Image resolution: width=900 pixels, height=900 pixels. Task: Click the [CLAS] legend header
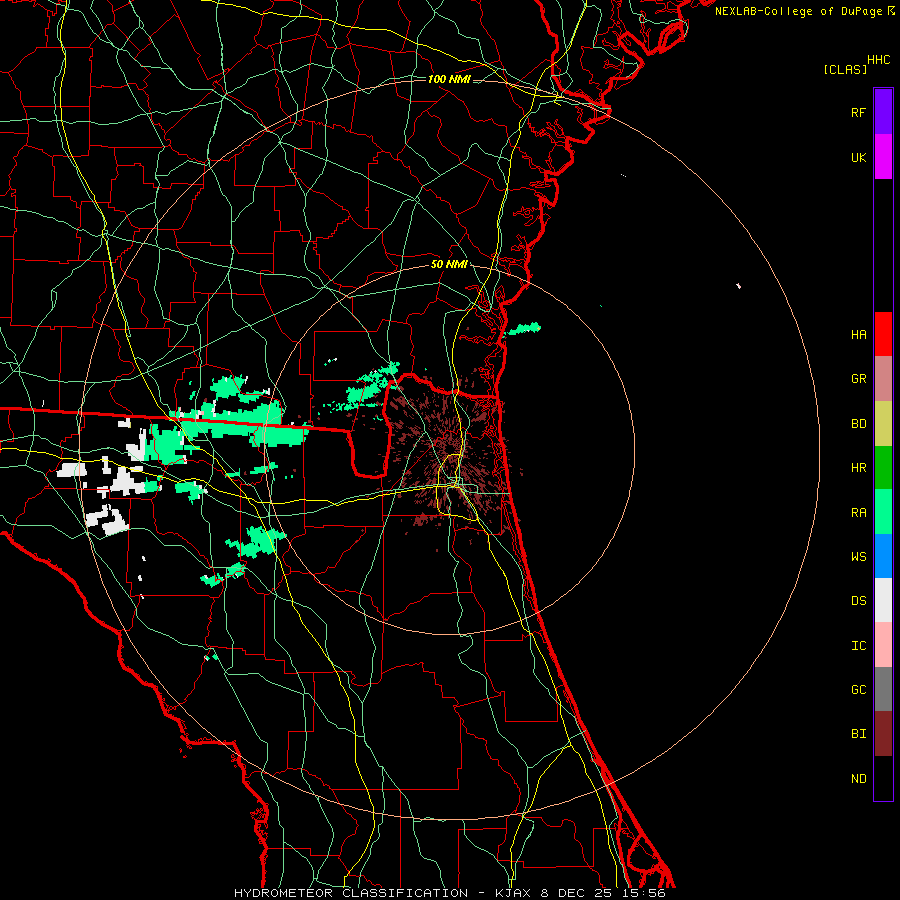coord(845,69)
